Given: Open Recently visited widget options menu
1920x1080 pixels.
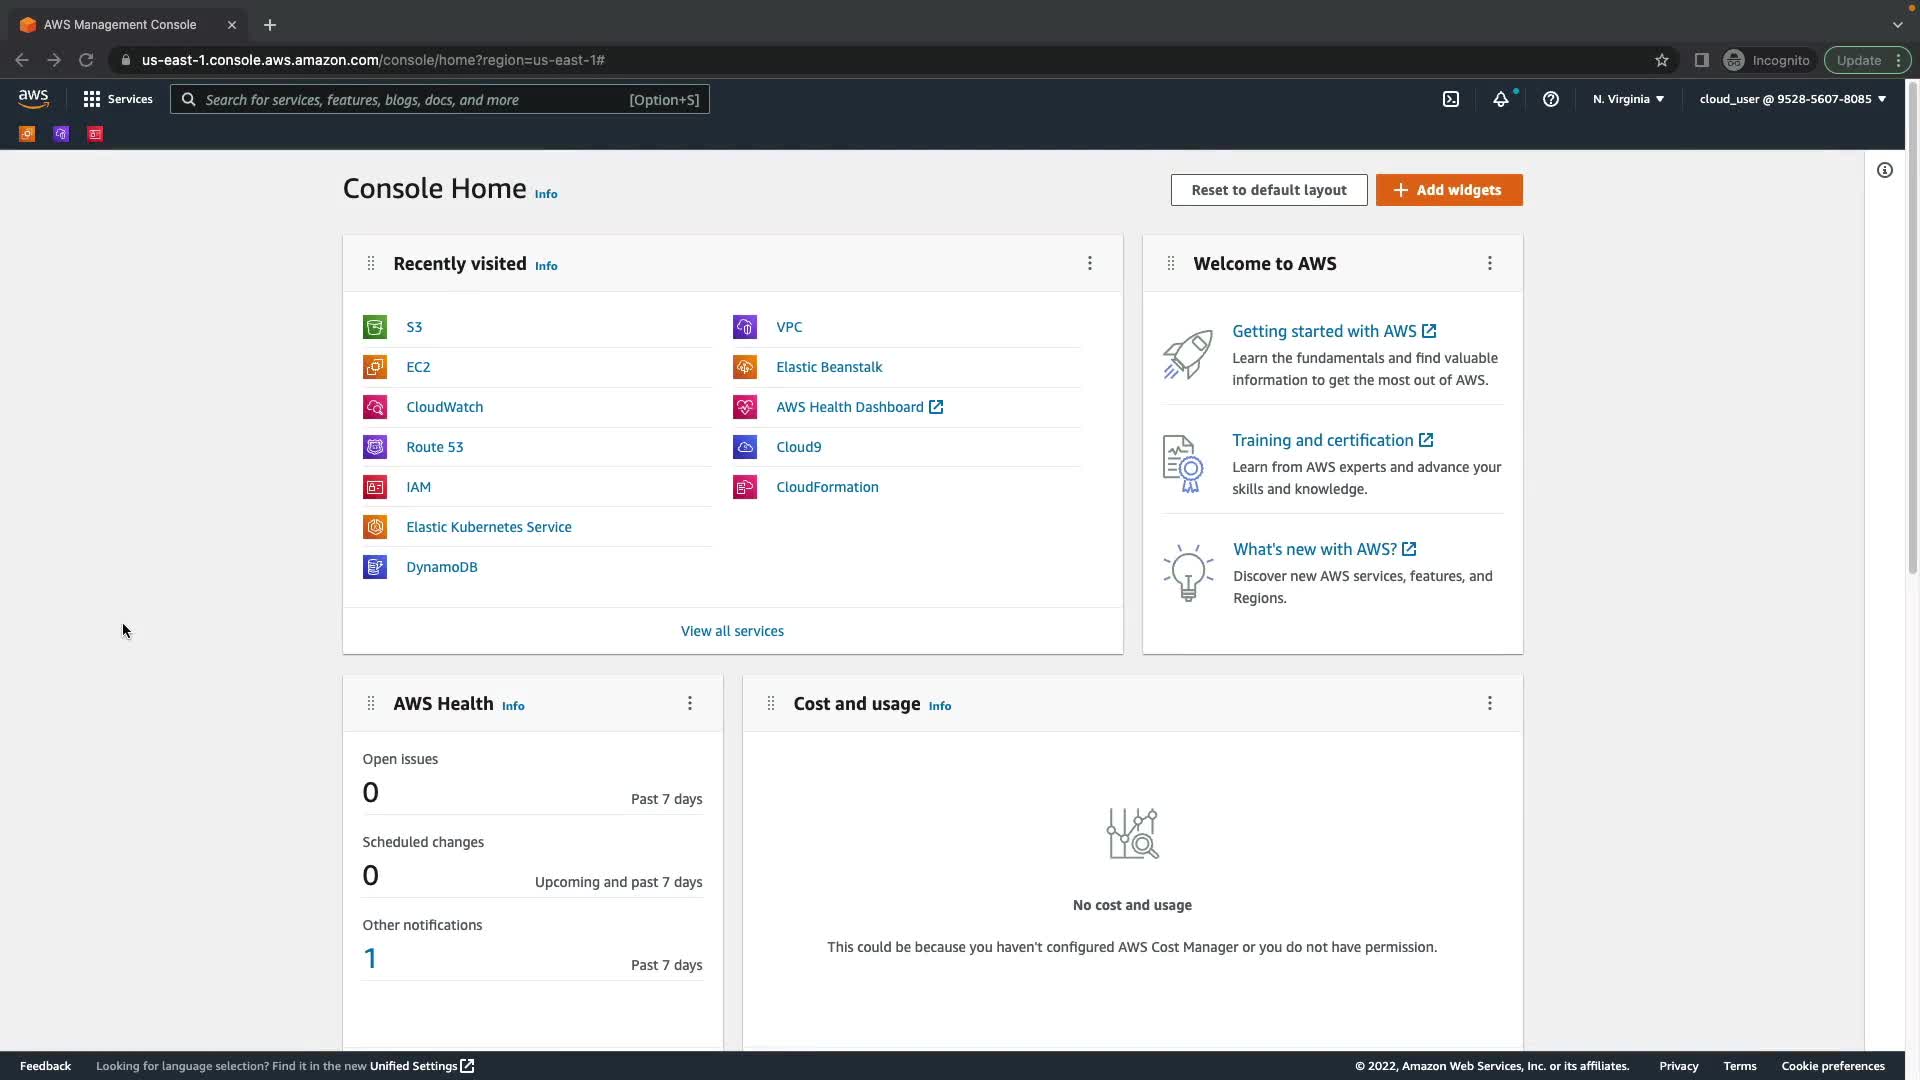Looking at the screenshot, I should pyautogui.click(x=1090, y=263).
